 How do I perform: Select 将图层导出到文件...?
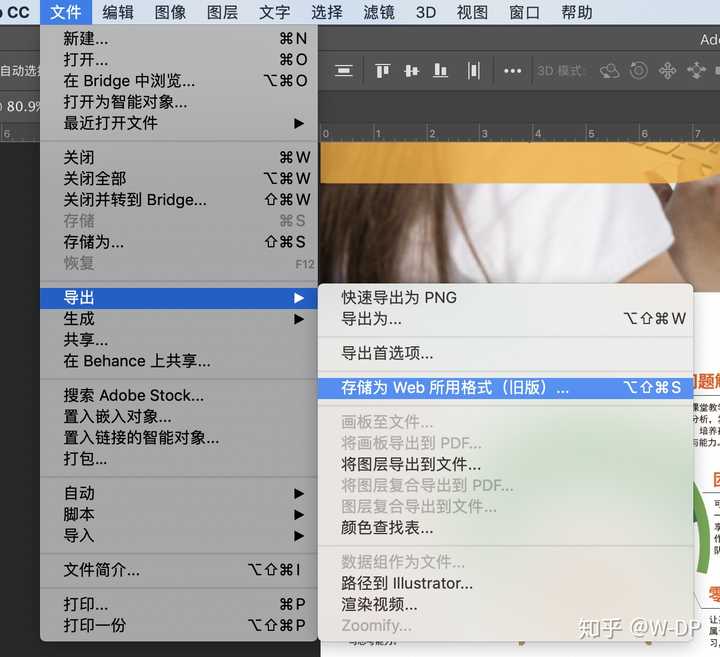coord(505,465)
